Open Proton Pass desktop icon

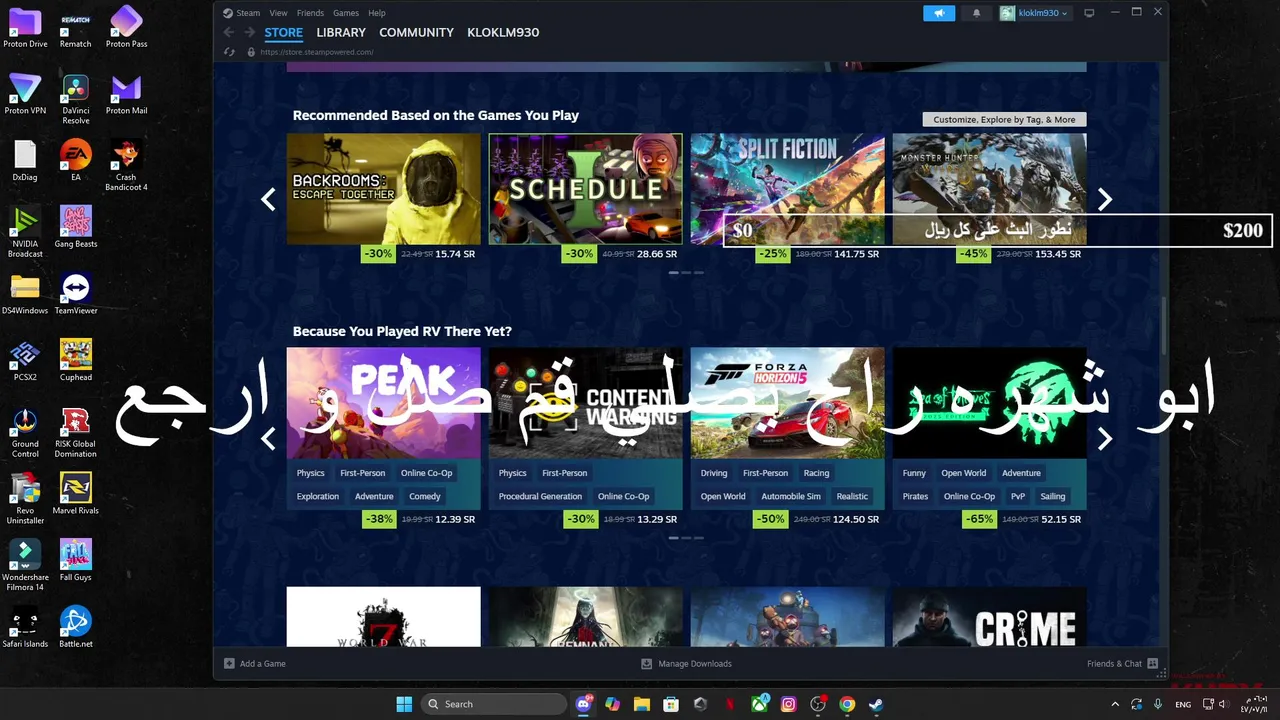pos(126,28)
